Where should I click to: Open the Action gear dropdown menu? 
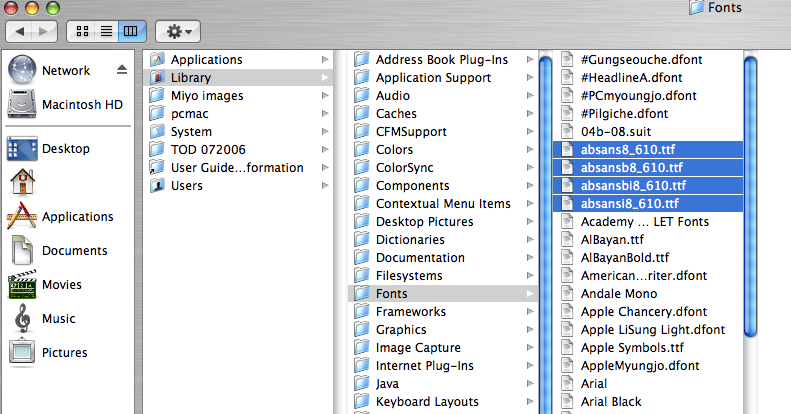(x=178, y=32)
